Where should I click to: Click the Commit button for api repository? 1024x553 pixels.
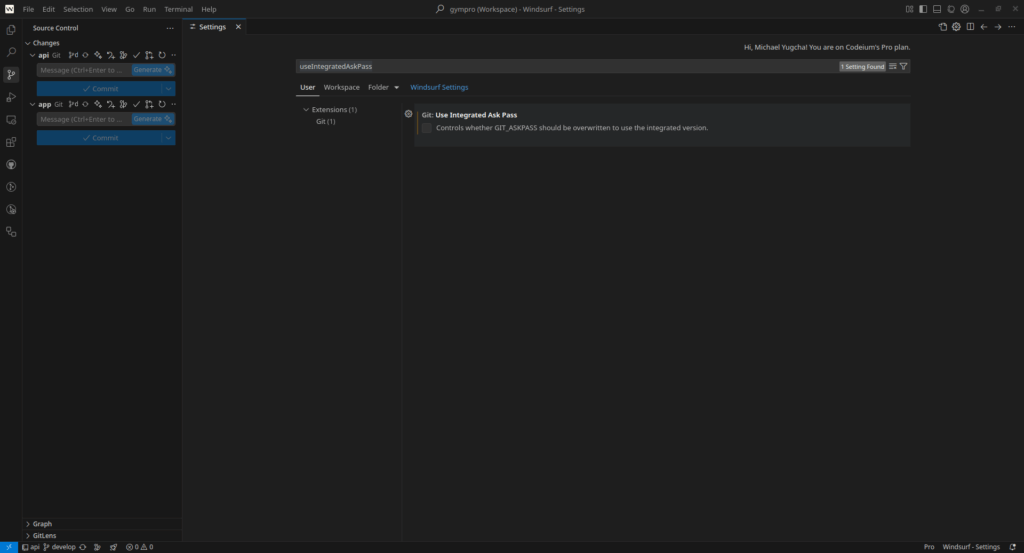pos(99,89)
